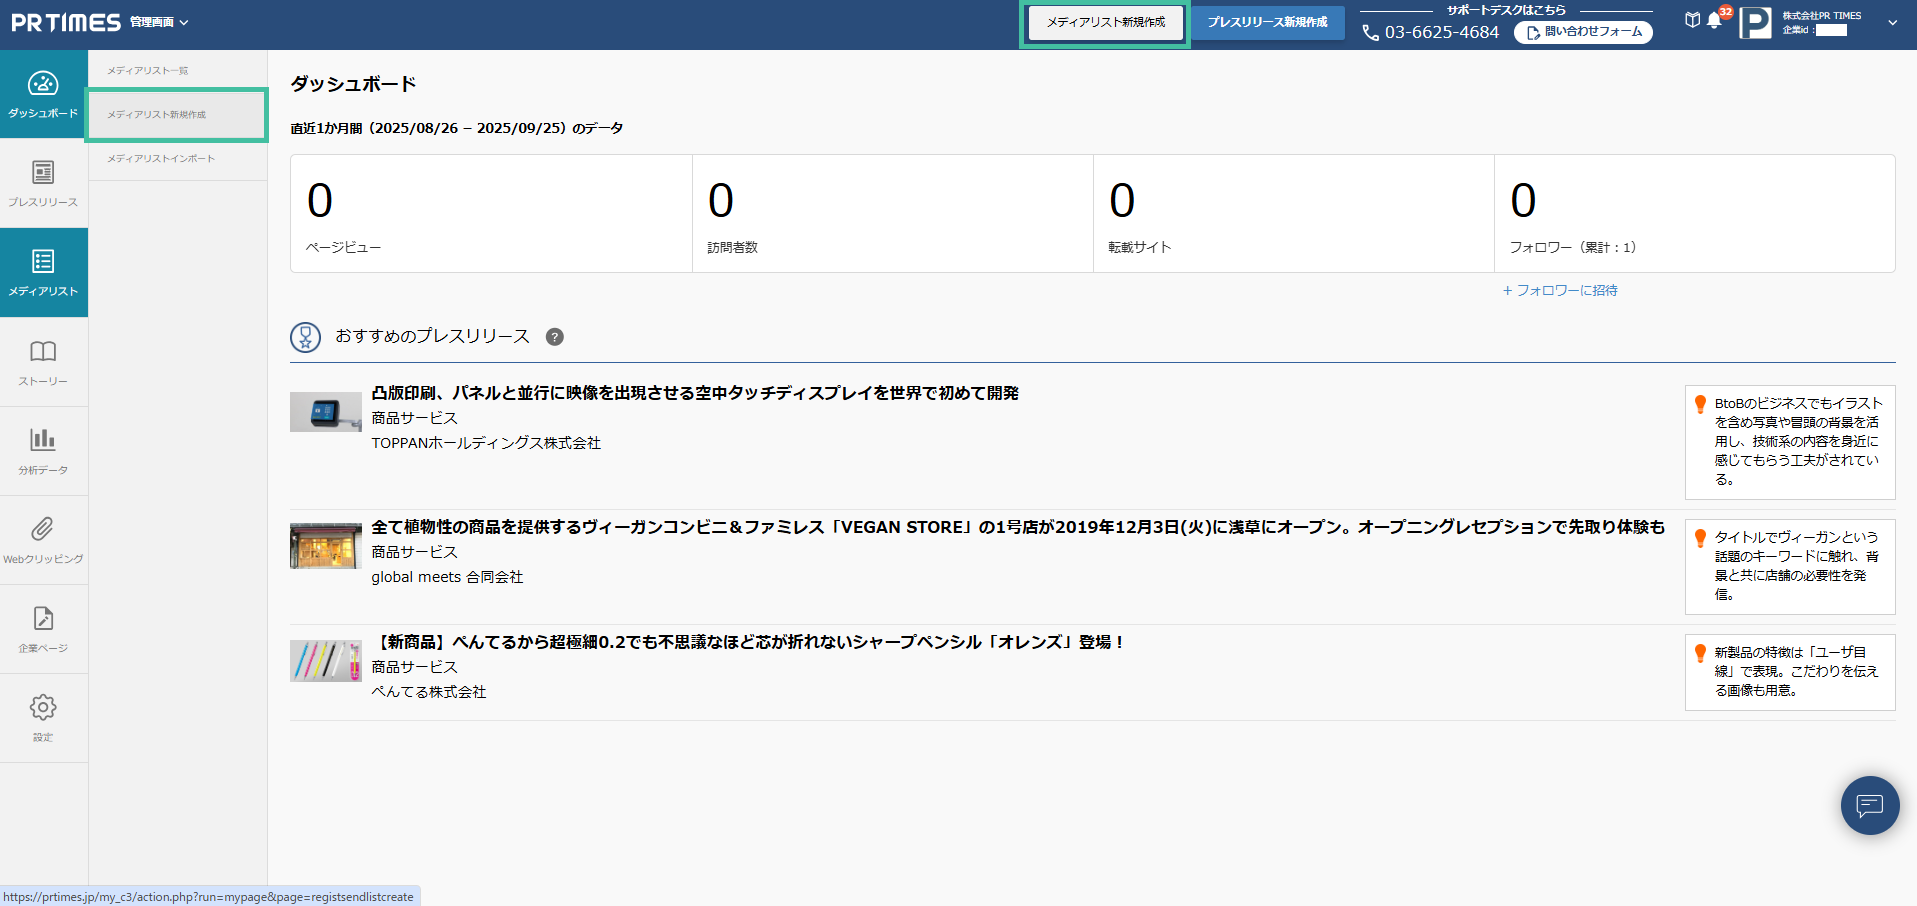Choose メディアリスト新規作成 in the submenu
Screen dimensions: 1917x906
point(157,115)
